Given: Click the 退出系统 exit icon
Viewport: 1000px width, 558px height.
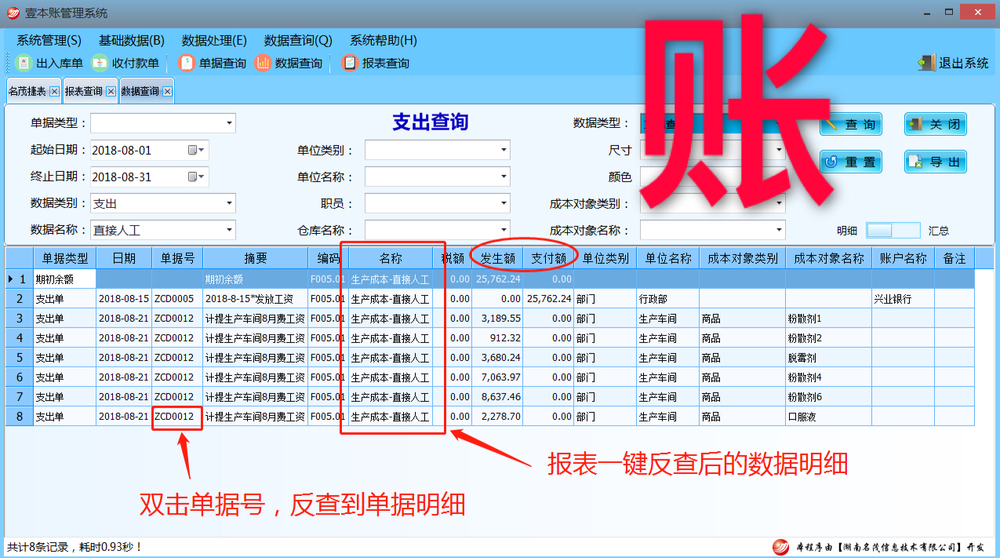Looking at the screenshot, I should click(927, 62).
